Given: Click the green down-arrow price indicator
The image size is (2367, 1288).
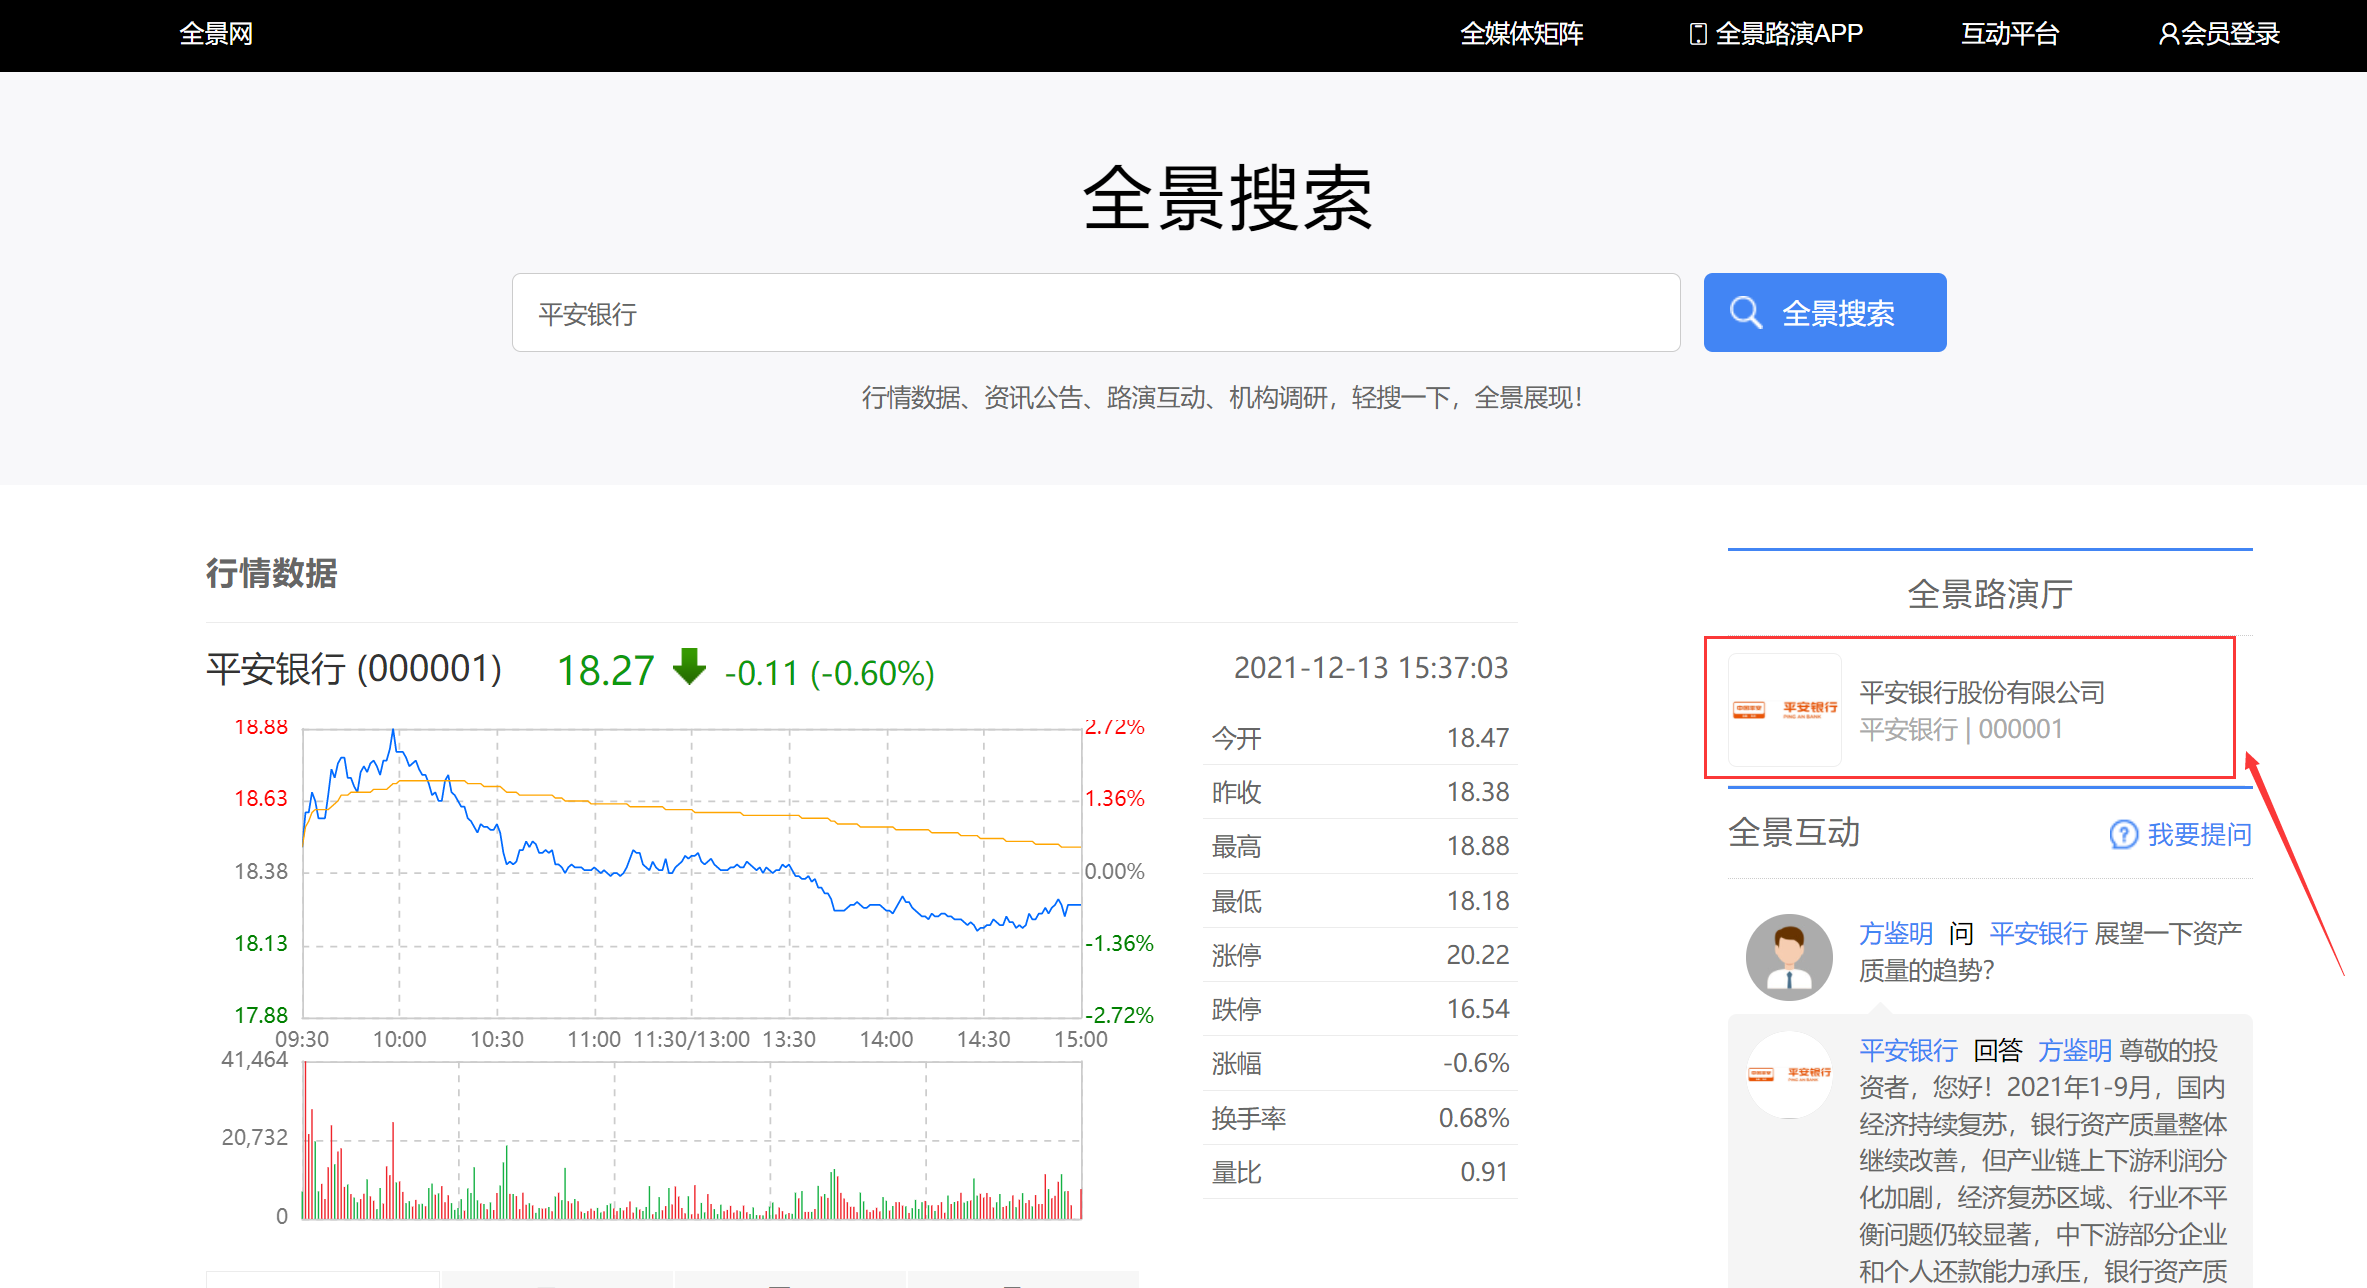Looking at the screenshot, I should (x=689, y=667).
